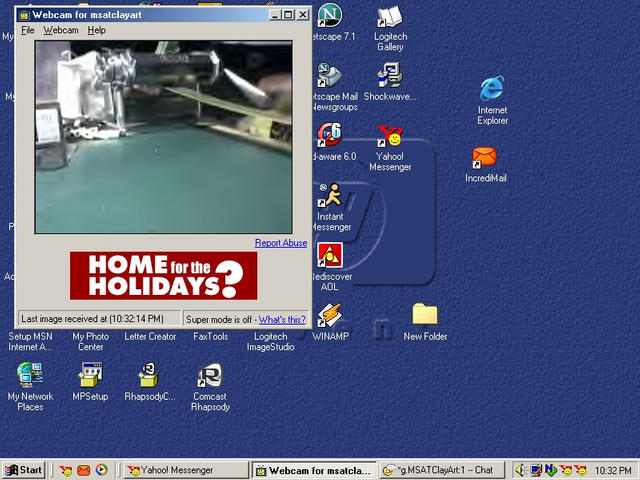Launch Yahoo Messenger from the quick launch bar

[65, 470]
